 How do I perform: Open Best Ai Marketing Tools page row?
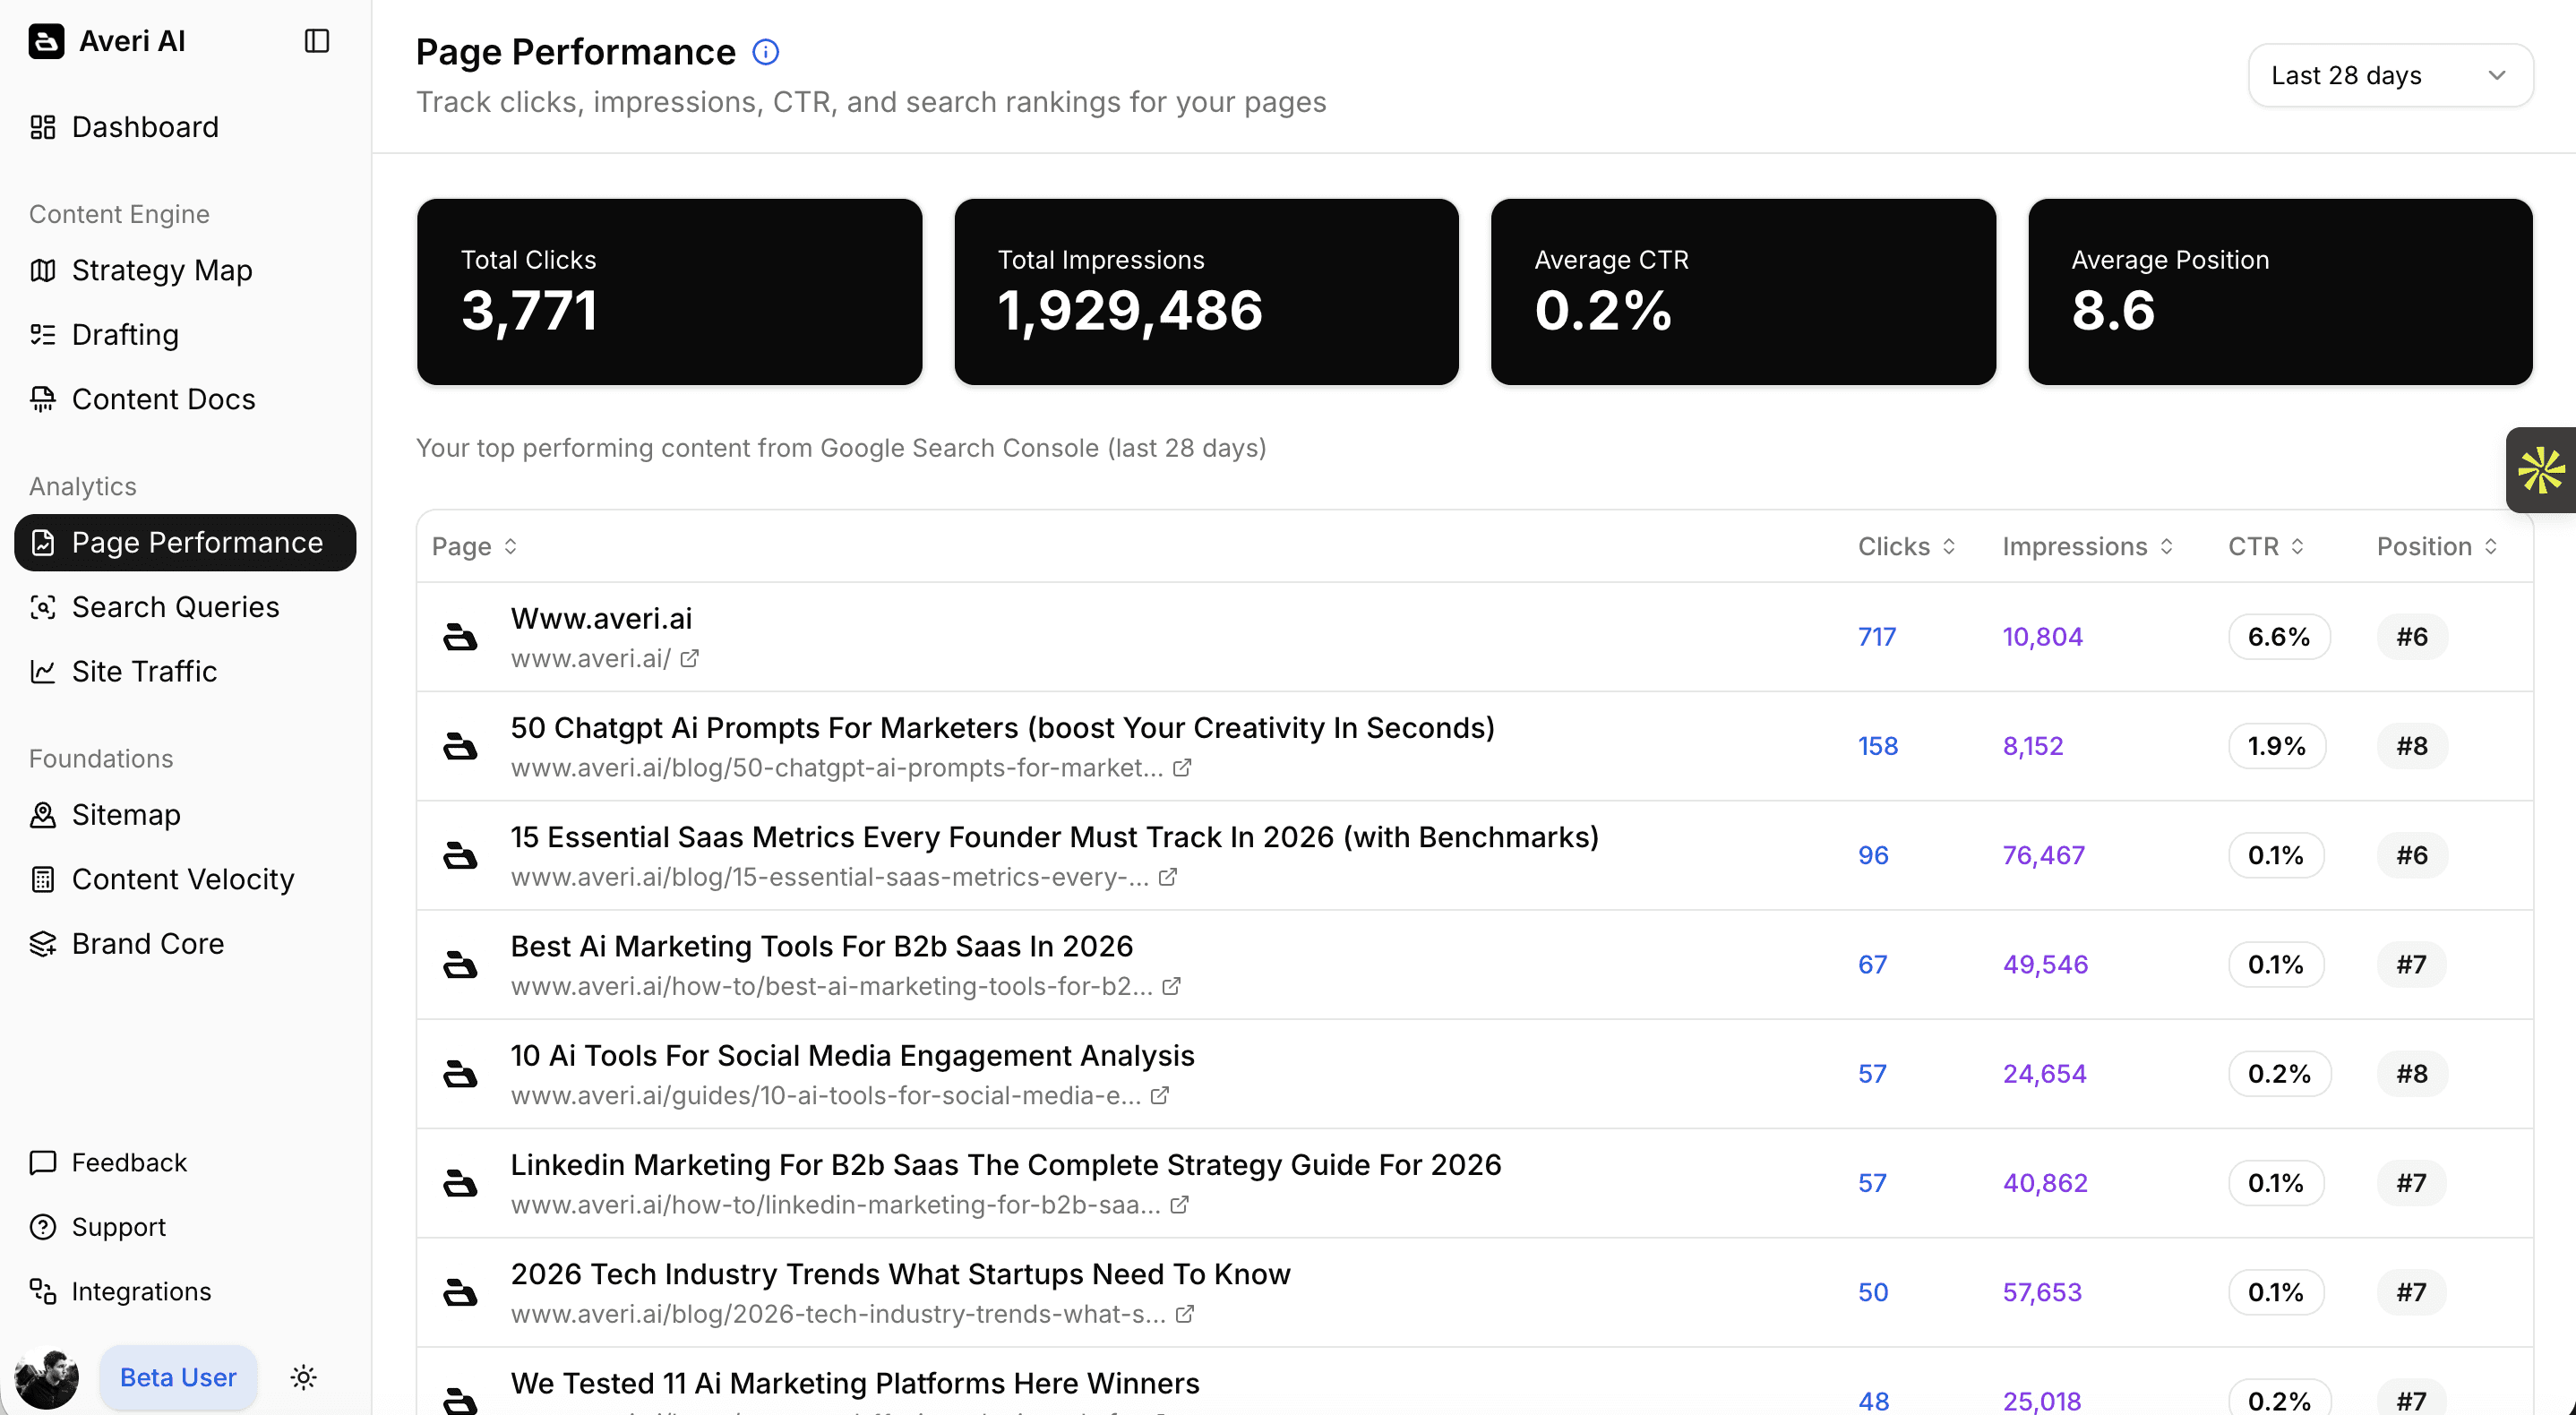point(821,946)
